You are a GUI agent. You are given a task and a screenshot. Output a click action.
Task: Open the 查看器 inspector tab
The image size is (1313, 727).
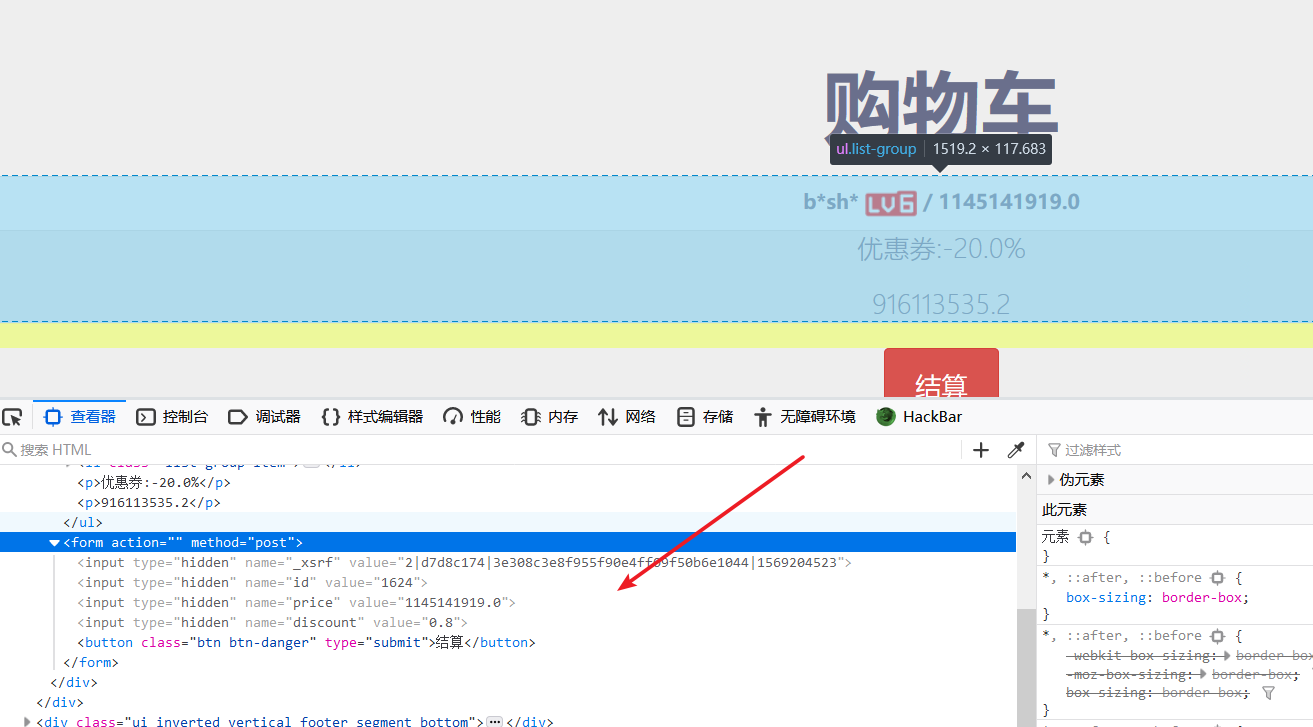click(x=80, y=417)
